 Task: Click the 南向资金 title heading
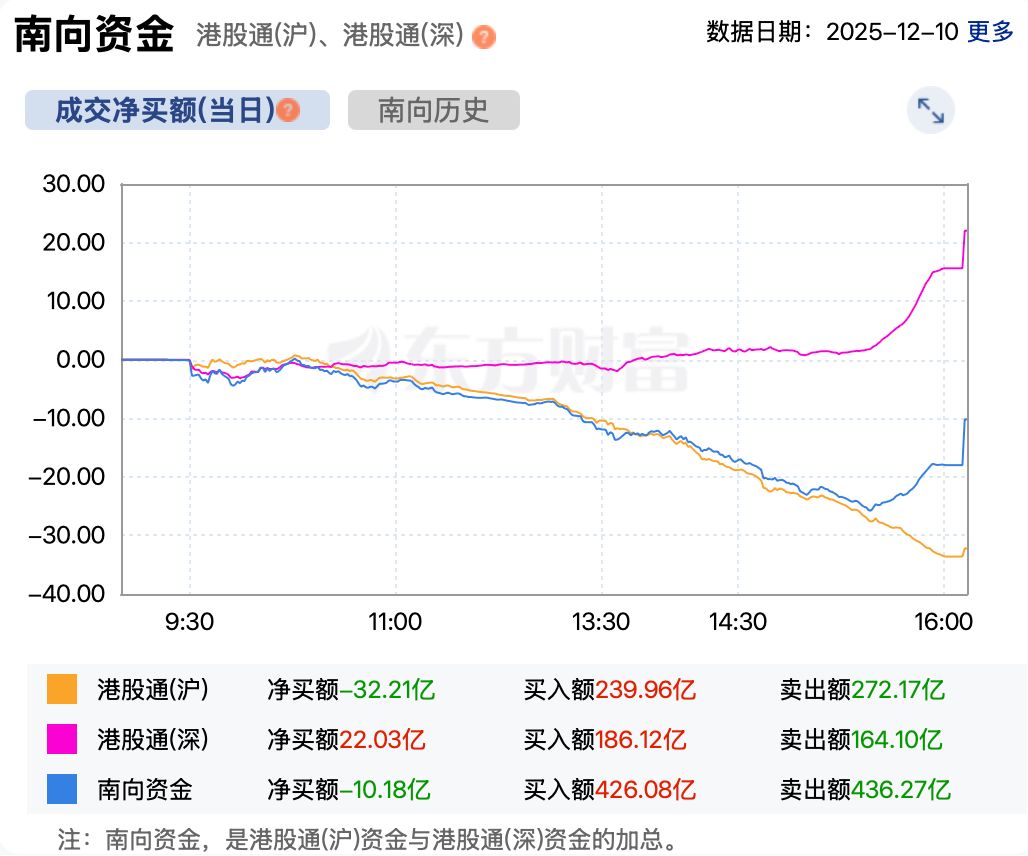pos(94,34)
